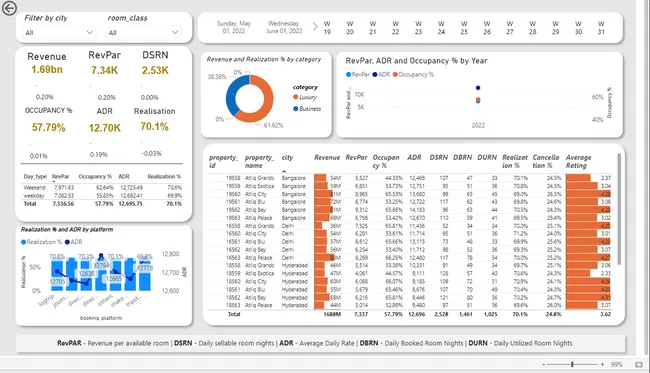Click the Revenue 1.69bn KPI value

click(47, 70)
